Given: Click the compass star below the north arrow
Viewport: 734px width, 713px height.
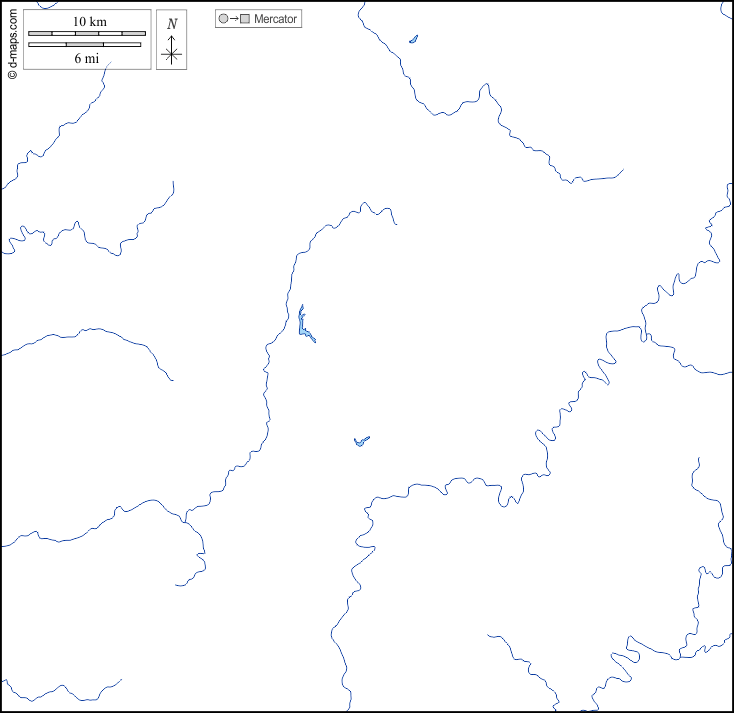Looking at the screenshot, I should click(172, 54).
